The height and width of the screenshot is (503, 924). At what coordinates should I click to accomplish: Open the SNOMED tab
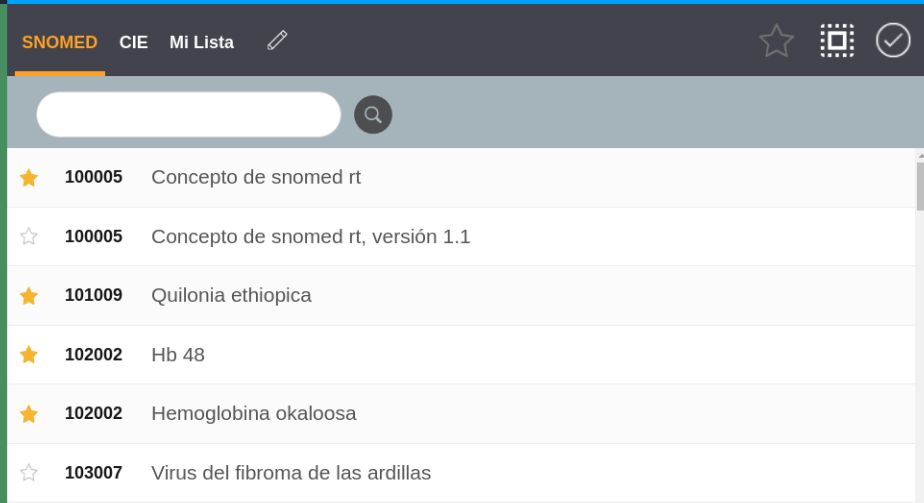pyautogui.click(x=59, y=42)
